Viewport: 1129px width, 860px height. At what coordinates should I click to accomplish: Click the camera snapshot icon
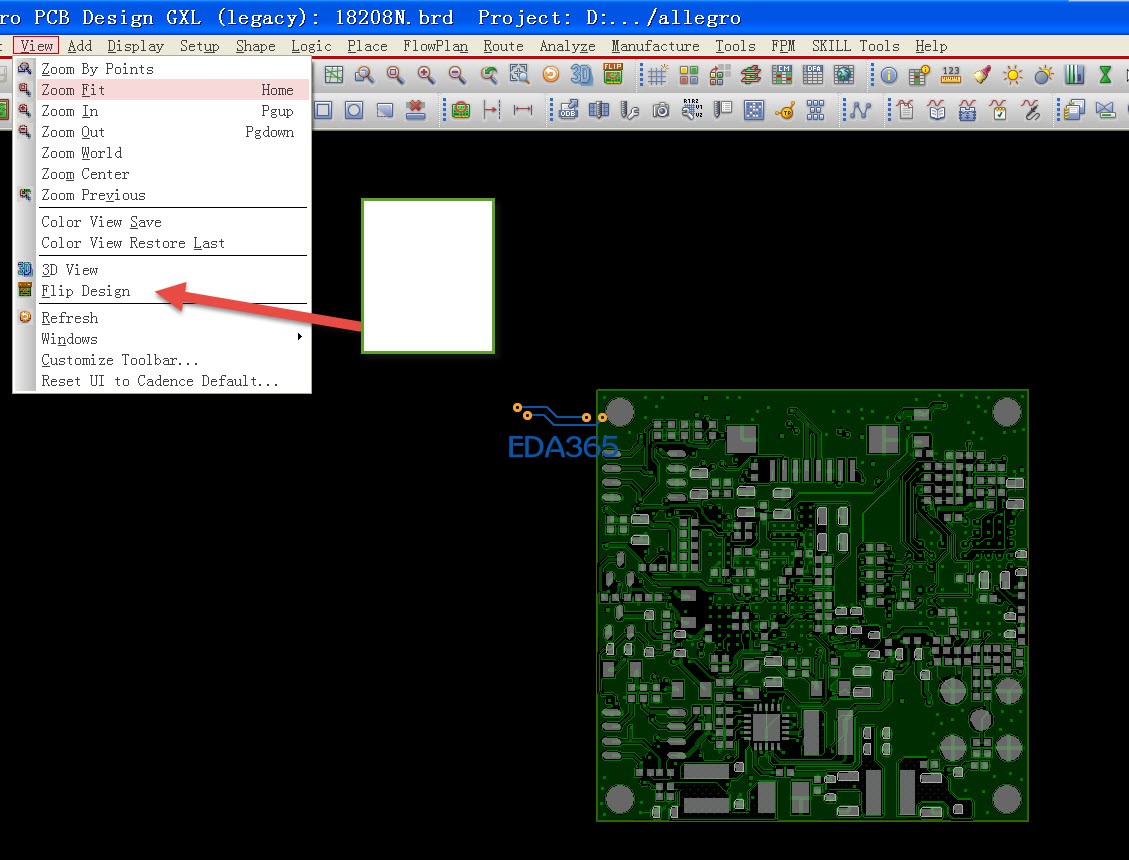[660, 110]
